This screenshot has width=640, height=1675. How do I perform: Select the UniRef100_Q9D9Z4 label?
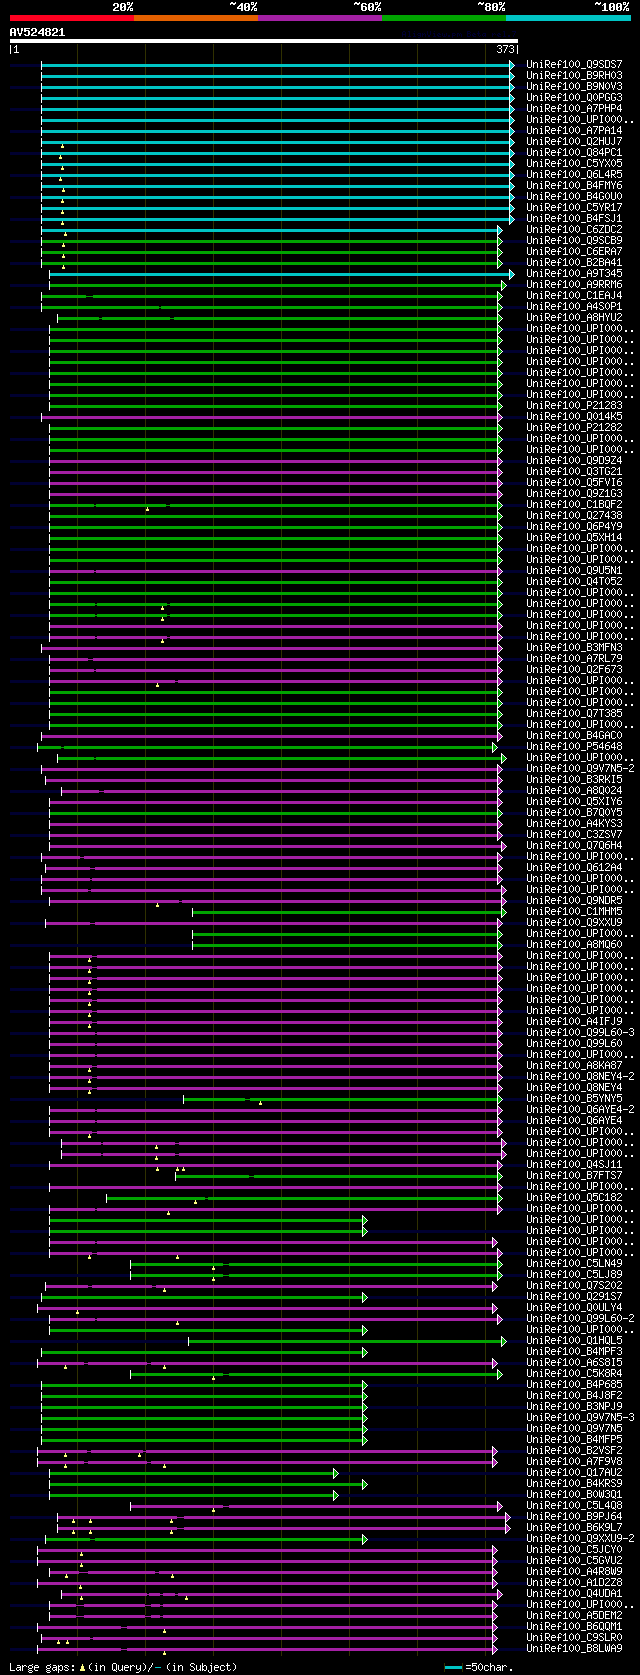pyautogui.click(x=574, y=461)
